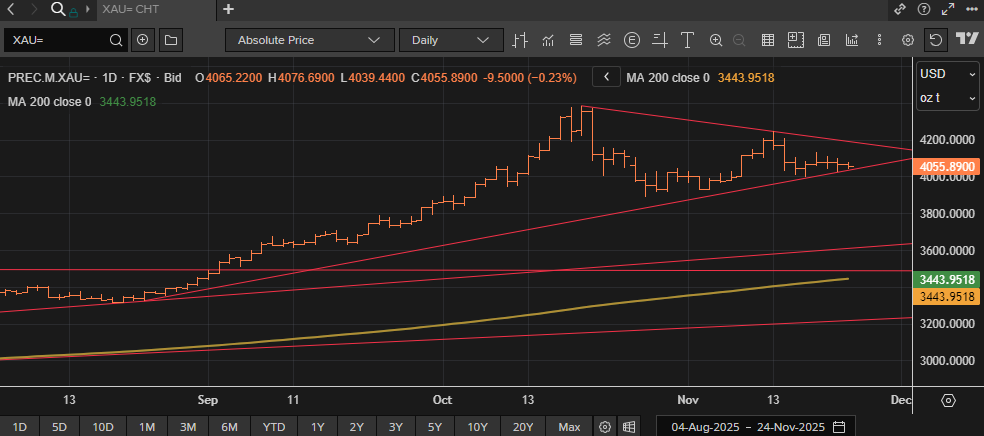The image size is (984, 436).
Task: Click the zoom in magnifier icon
Action: click(716, 40)
